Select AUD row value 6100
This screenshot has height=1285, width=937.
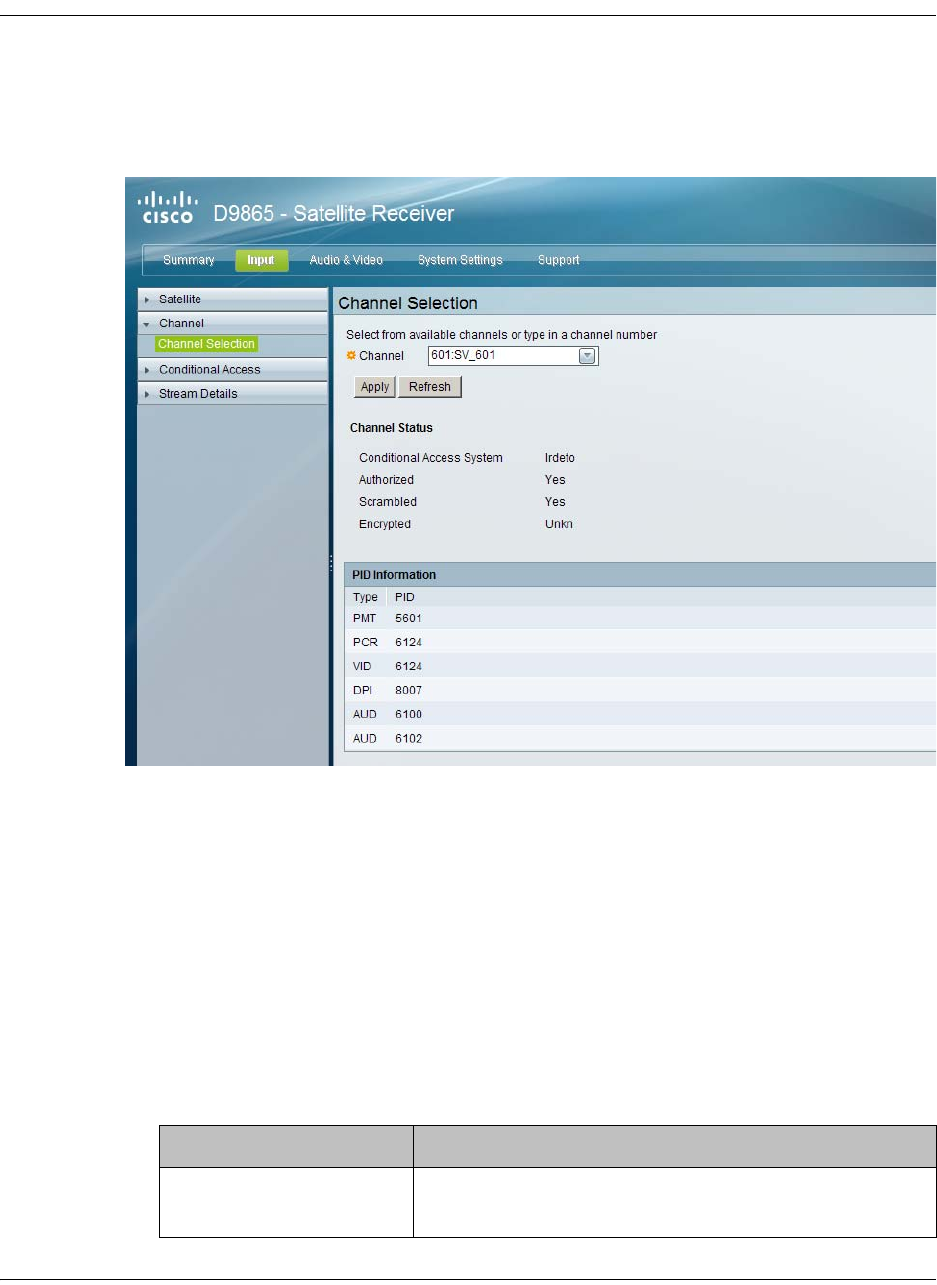[x=409, y=714]
